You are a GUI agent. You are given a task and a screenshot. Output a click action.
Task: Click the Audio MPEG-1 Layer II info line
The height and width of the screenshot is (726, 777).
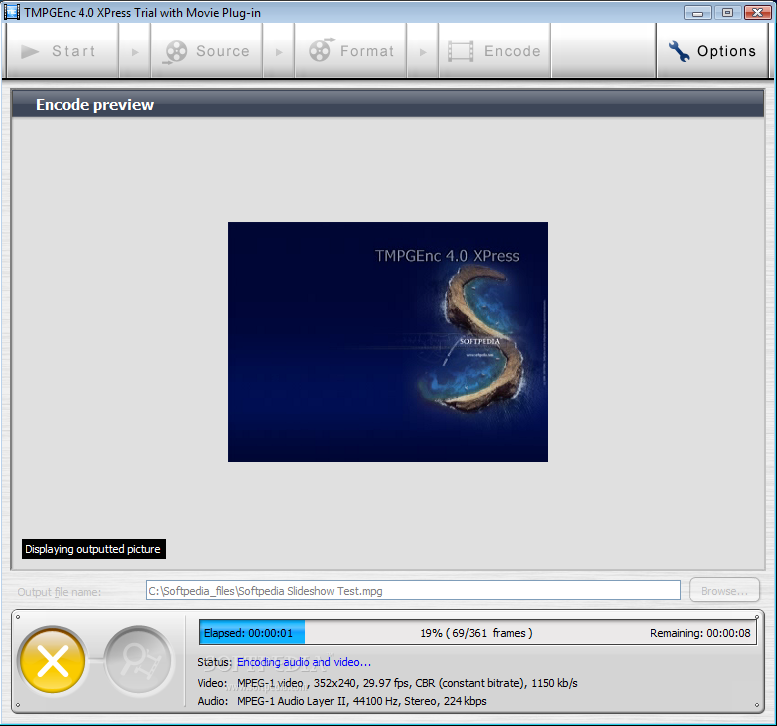pyautogui.click(x=342, y=701)
